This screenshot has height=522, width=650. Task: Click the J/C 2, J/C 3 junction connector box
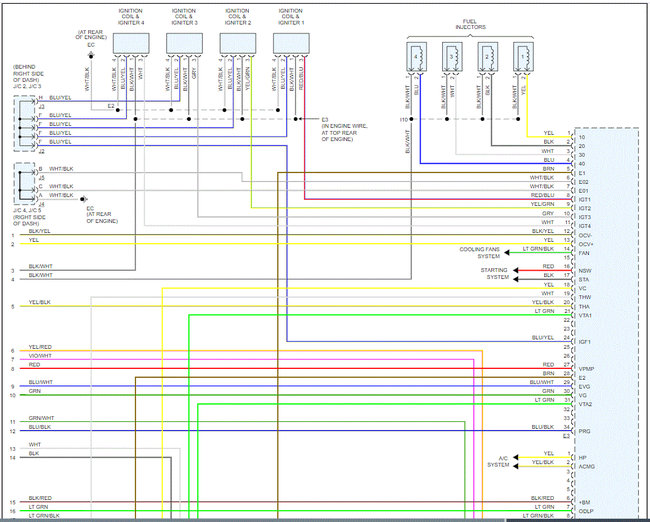[x=24, y=123]
